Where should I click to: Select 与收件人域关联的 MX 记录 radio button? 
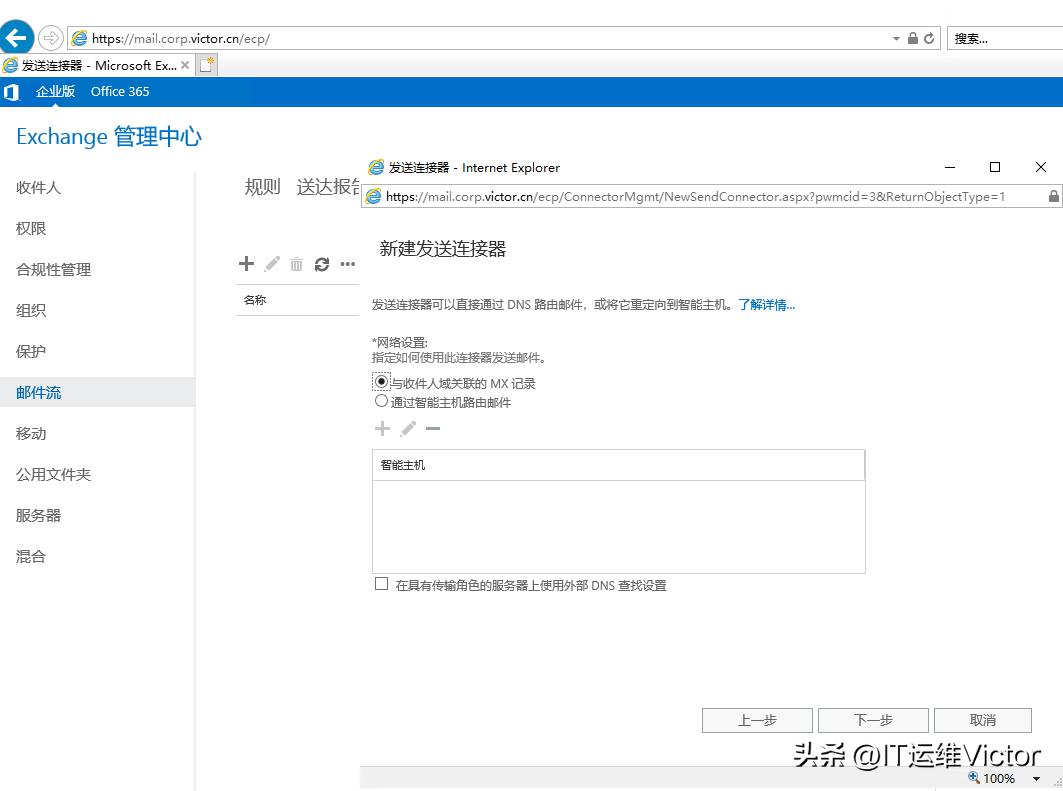click(x=381, y=382)
